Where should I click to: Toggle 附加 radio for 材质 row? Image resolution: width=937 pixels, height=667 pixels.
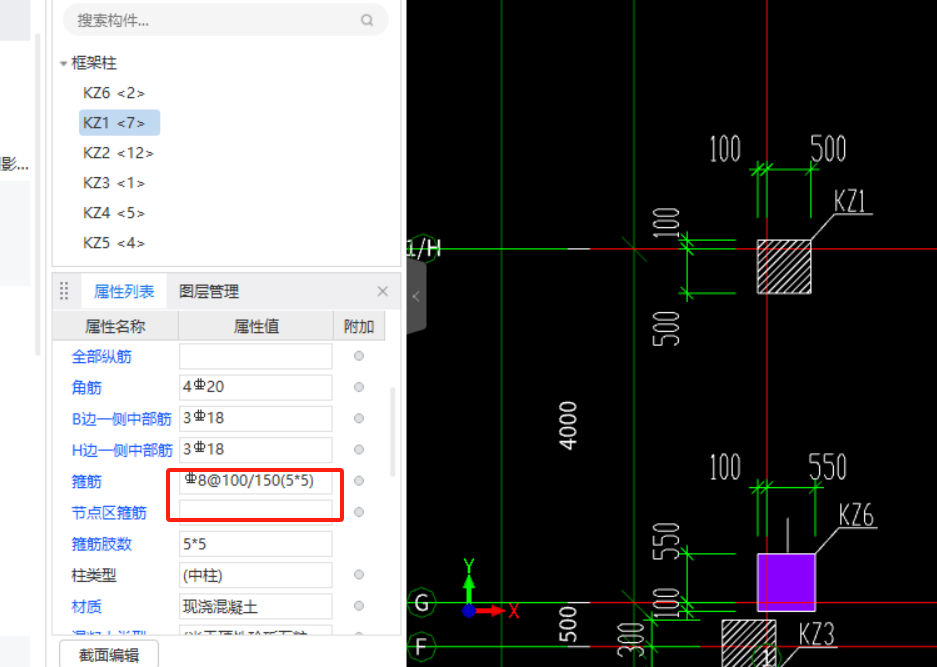click(x=359, y=605)
